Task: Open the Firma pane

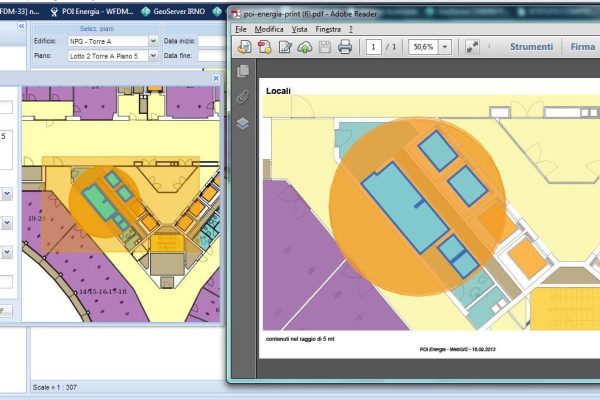Action: click(x=583, y=47)
